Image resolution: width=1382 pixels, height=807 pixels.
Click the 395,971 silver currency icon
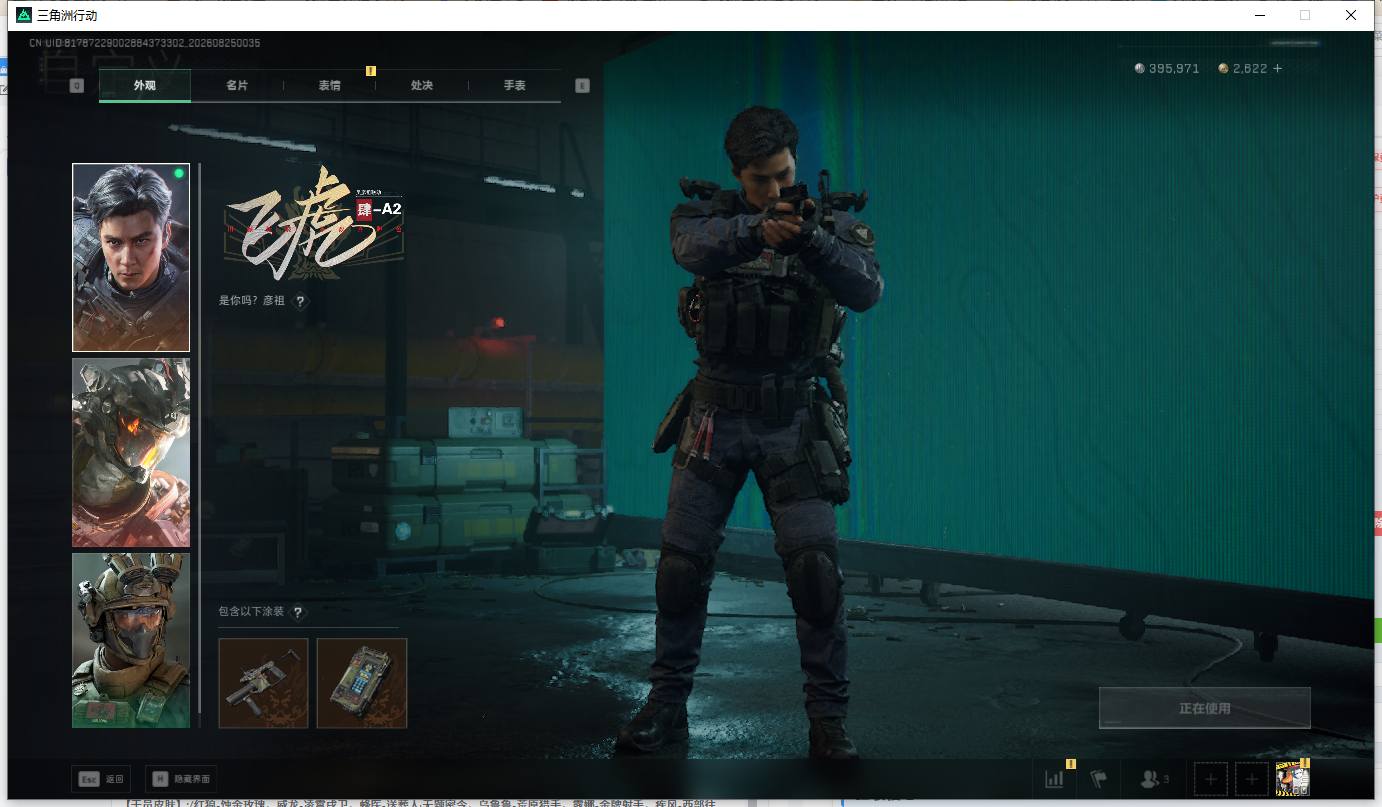[x=1139, y=69]
